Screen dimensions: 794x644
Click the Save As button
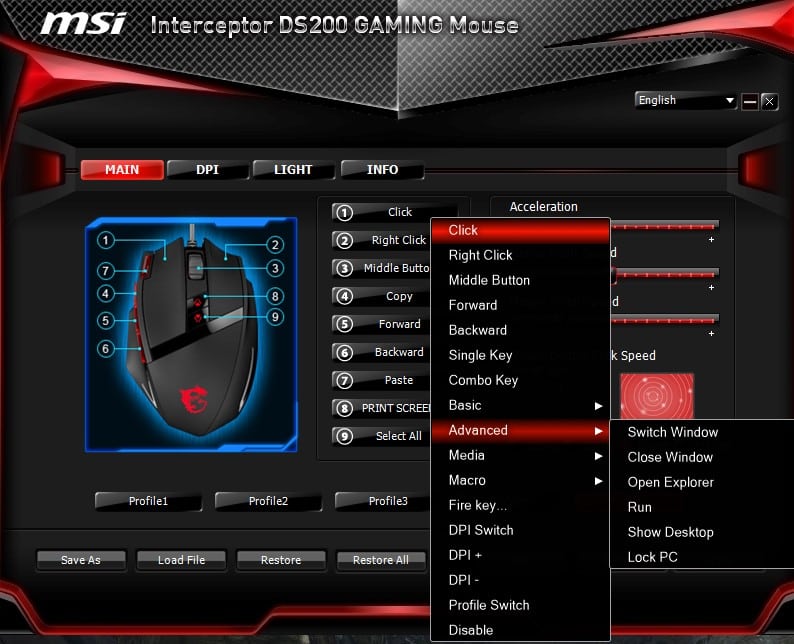pos(81,560)
